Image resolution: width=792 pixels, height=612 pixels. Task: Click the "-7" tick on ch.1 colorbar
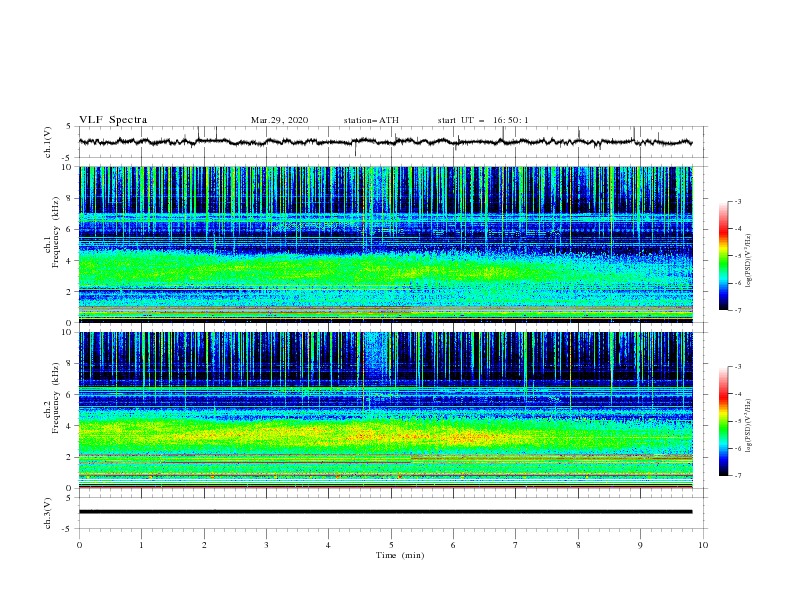(737, 310)
